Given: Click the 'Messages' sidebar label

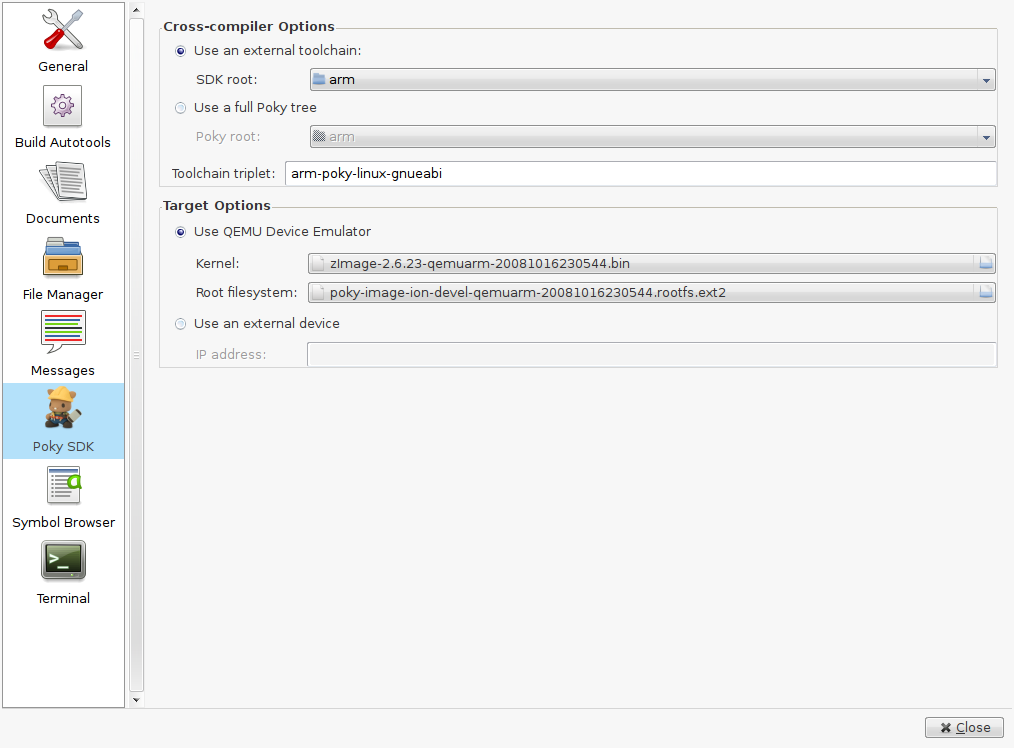Looking at the screenshot, I should (x=63, y=370).
